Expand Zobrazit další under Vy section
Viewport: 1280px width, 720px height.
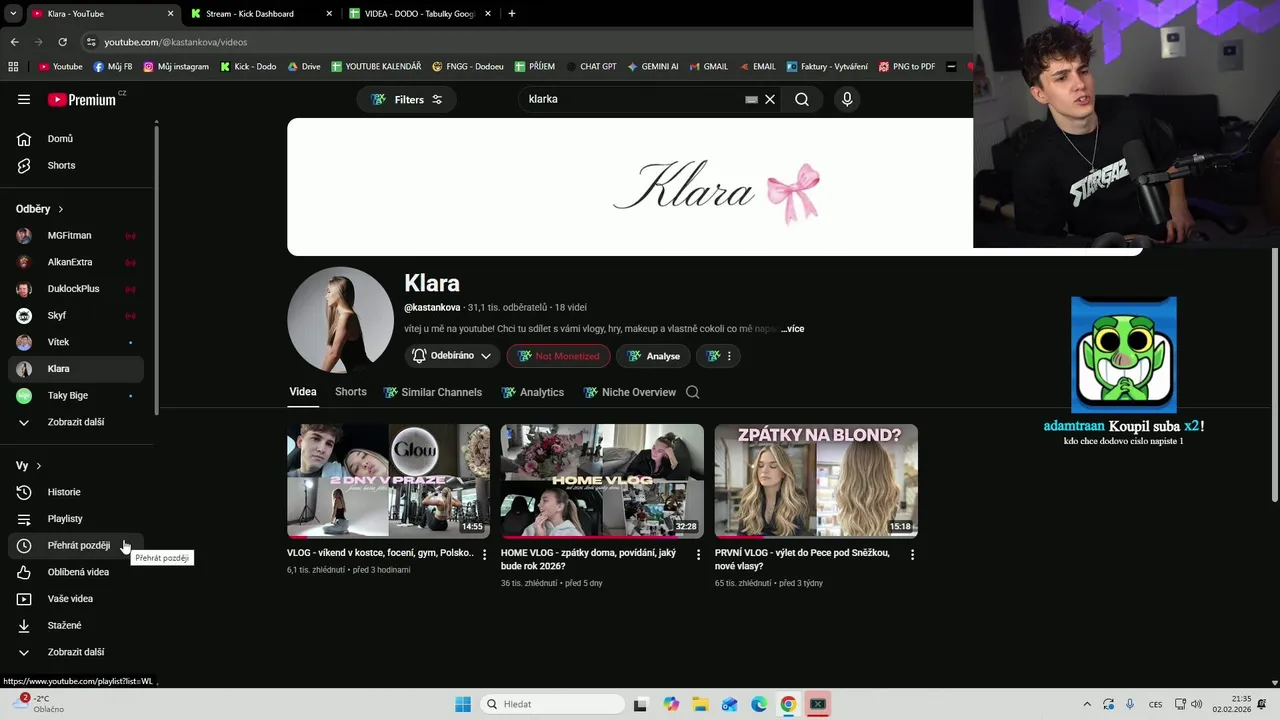click(x=76, y=652)
